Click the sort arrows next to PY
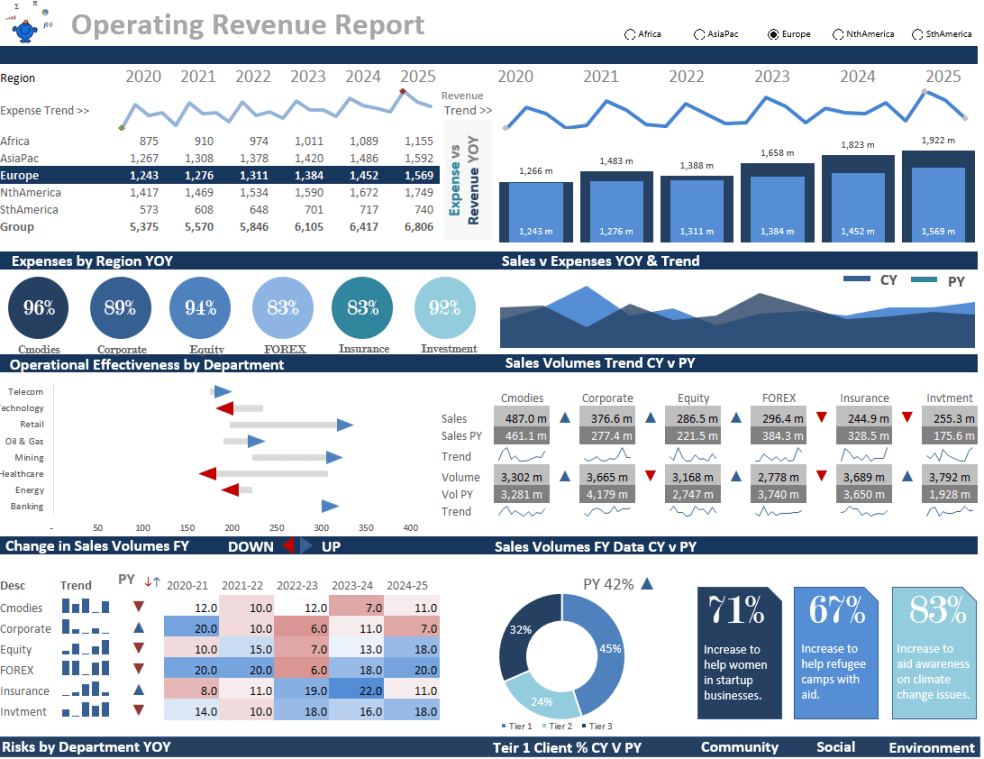Image resolution: width=984 pixels, height=759 pixels. point(152,582)
